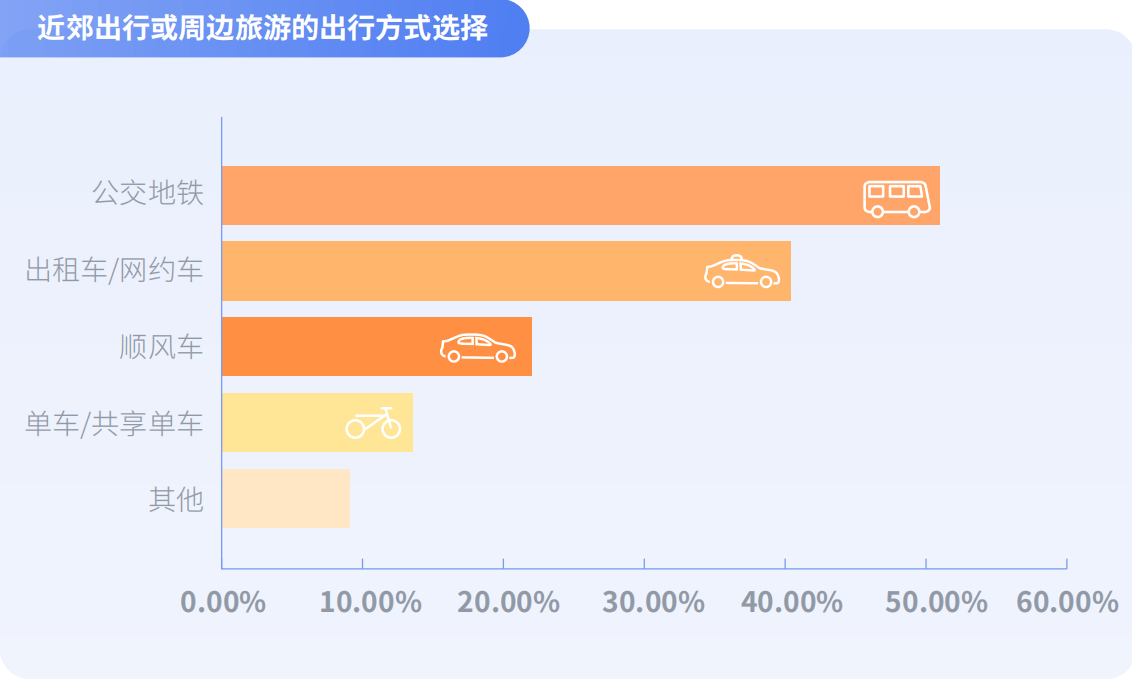The width and height of the screenshot is (1132, 679).
Task: Click the 顺风车 category label
Action: [161, 347]
